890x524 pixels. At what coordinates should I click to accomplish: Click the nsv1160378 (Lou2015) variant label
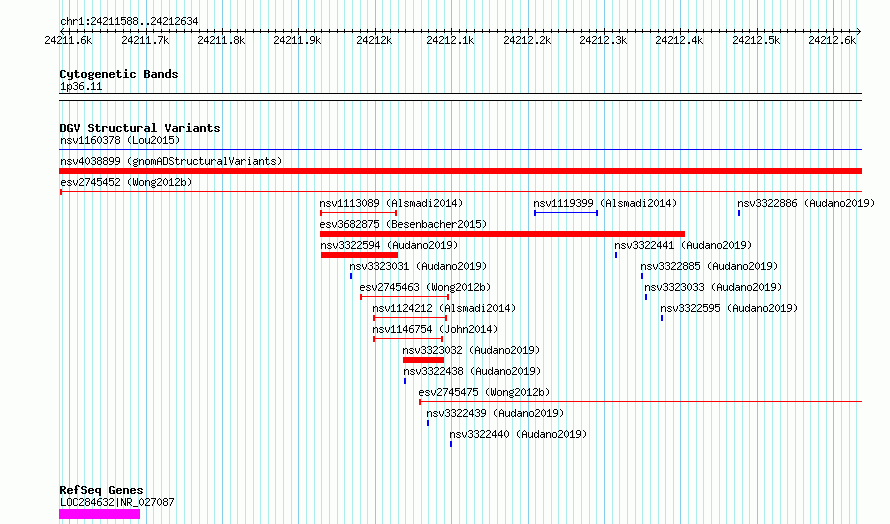[x=120, y=140]
